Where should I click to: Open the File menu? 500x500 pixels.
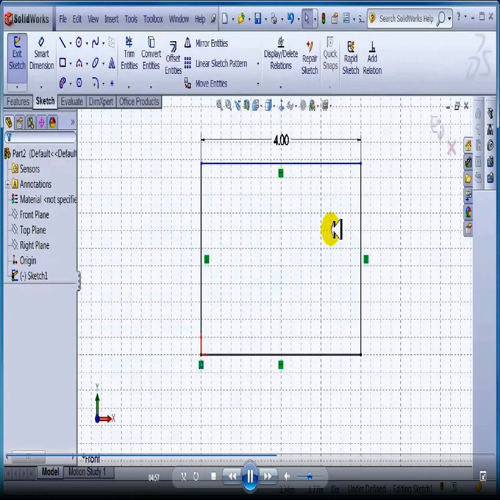point(63,19)
